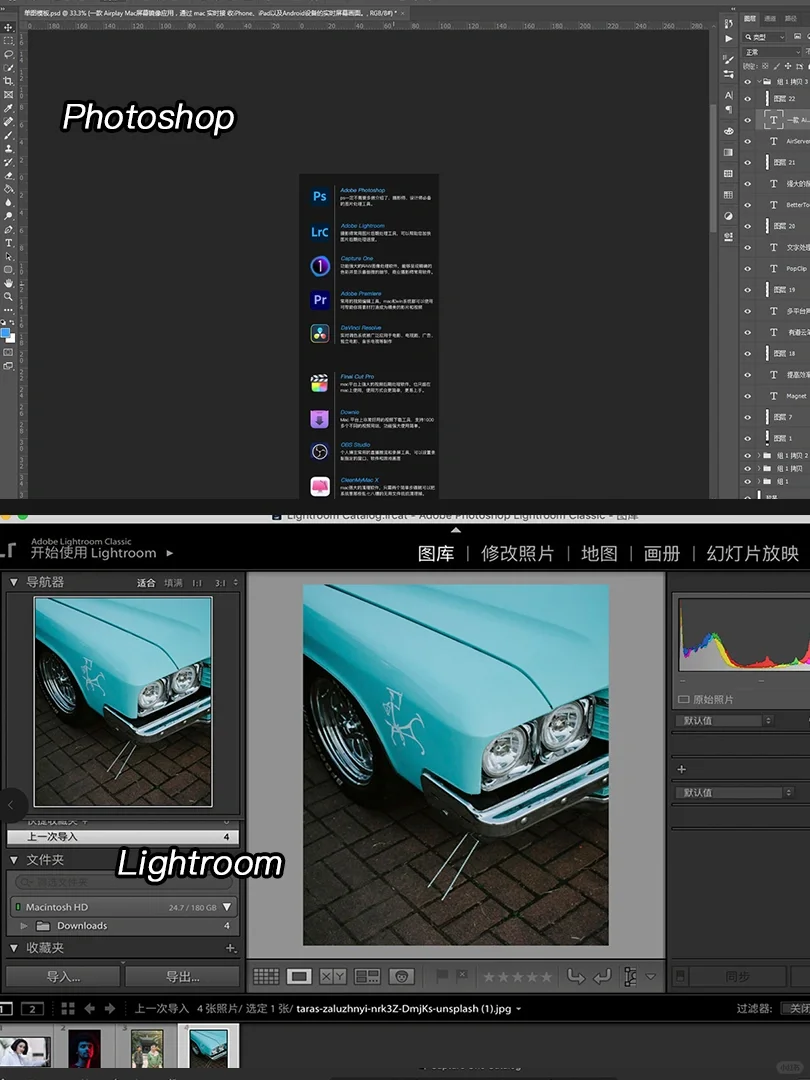
Task: Select the Brush tool in Photoshop
Action: 8,135
